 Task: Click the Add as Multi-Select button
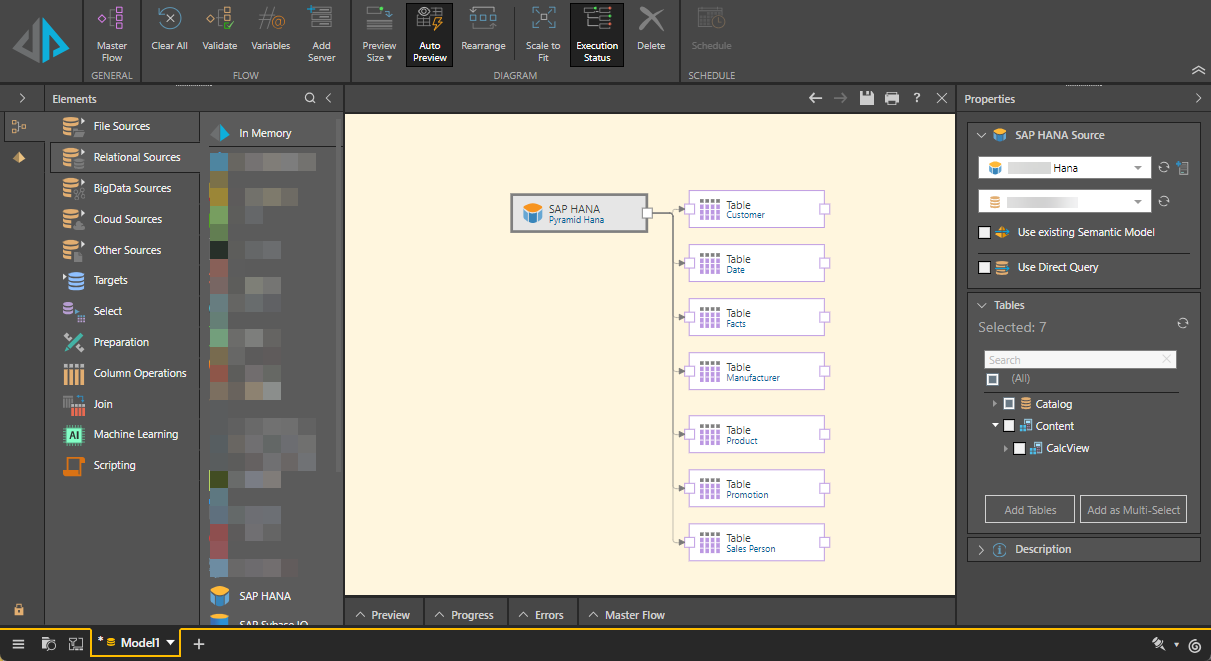pyautogui.click(x=1133, y=509)
